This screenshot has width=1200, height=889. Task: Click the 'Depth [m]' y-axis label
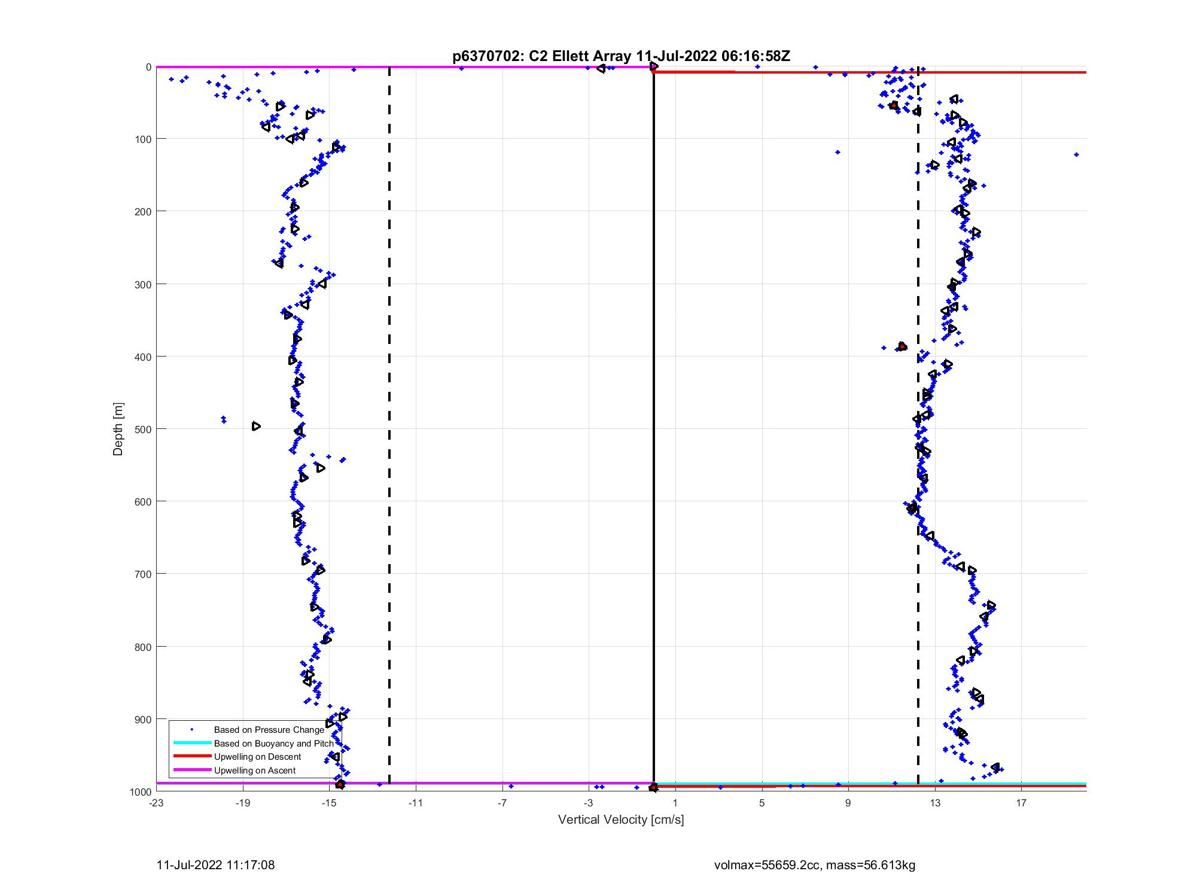[118, 429]
